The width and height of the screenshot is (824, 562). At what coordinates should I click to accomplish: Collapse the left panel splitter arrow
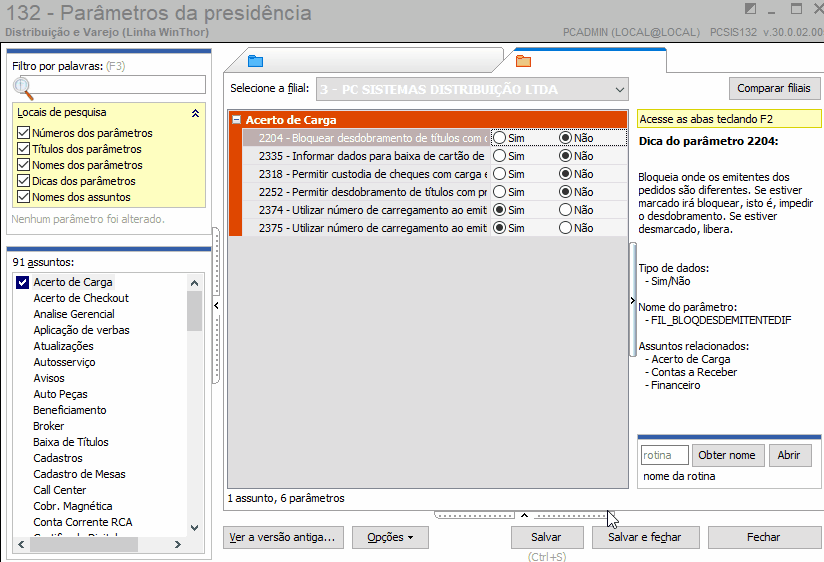point(216,305)
